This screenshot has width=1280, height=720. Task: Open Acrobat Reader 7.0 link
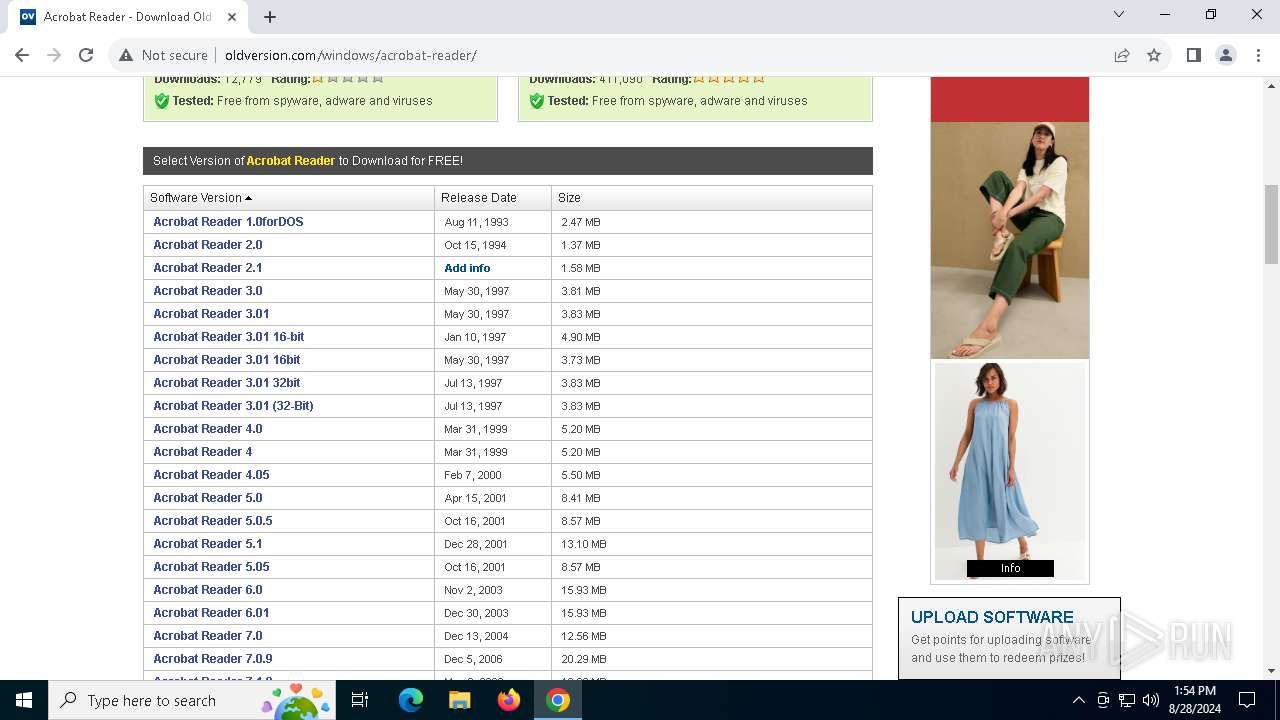point(208,636)
